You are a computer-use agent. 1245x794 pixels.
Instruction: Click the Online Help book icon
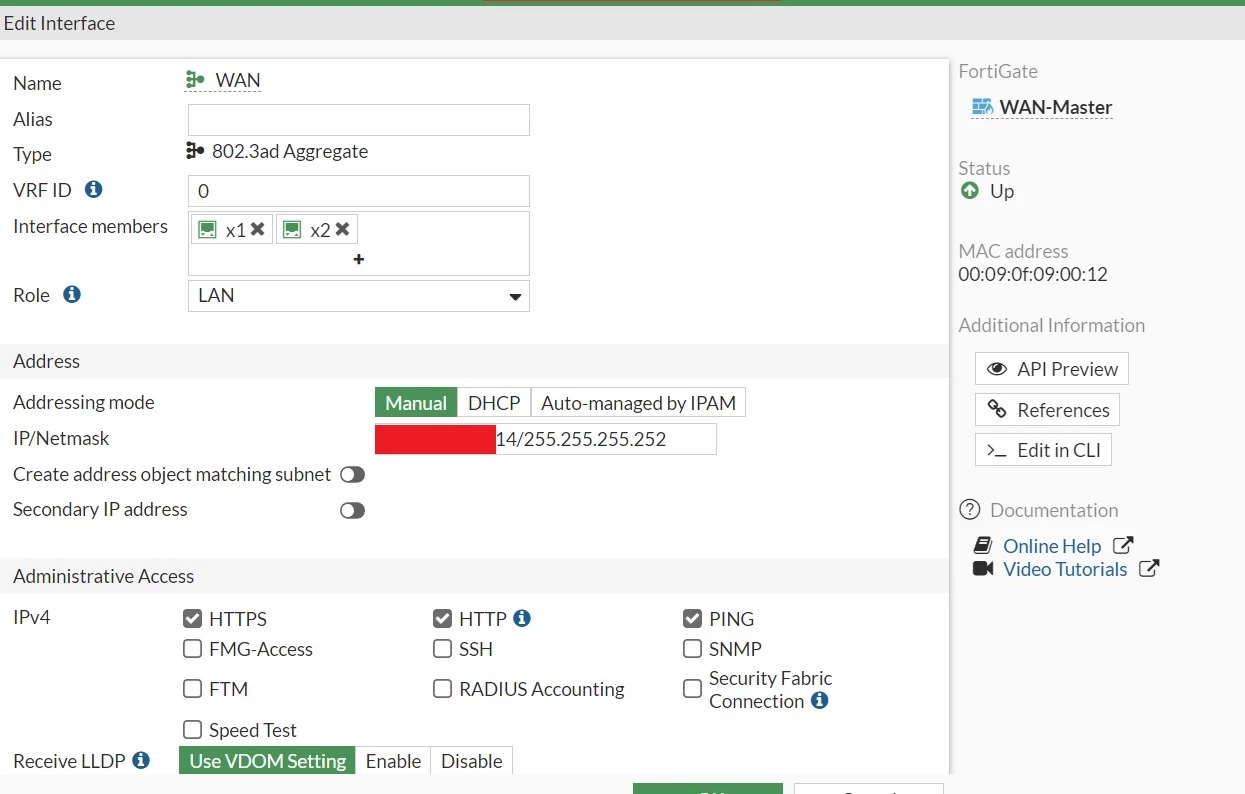[983, 545]
